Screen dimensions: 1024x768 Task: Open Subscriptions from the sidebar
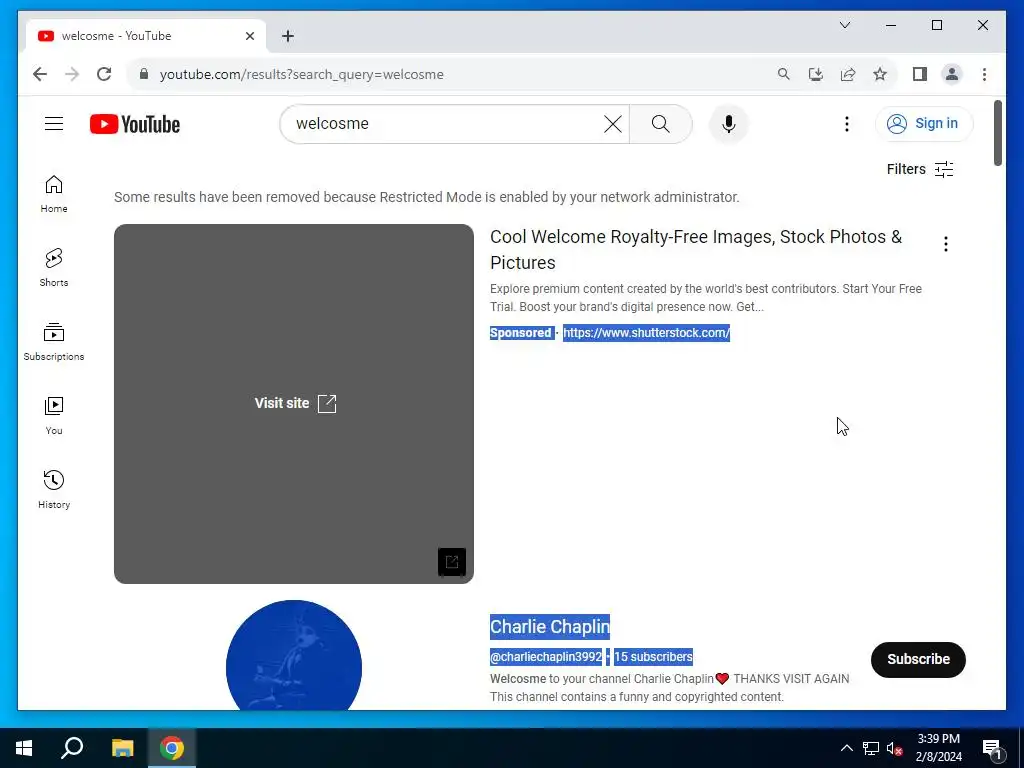[54, 342]
